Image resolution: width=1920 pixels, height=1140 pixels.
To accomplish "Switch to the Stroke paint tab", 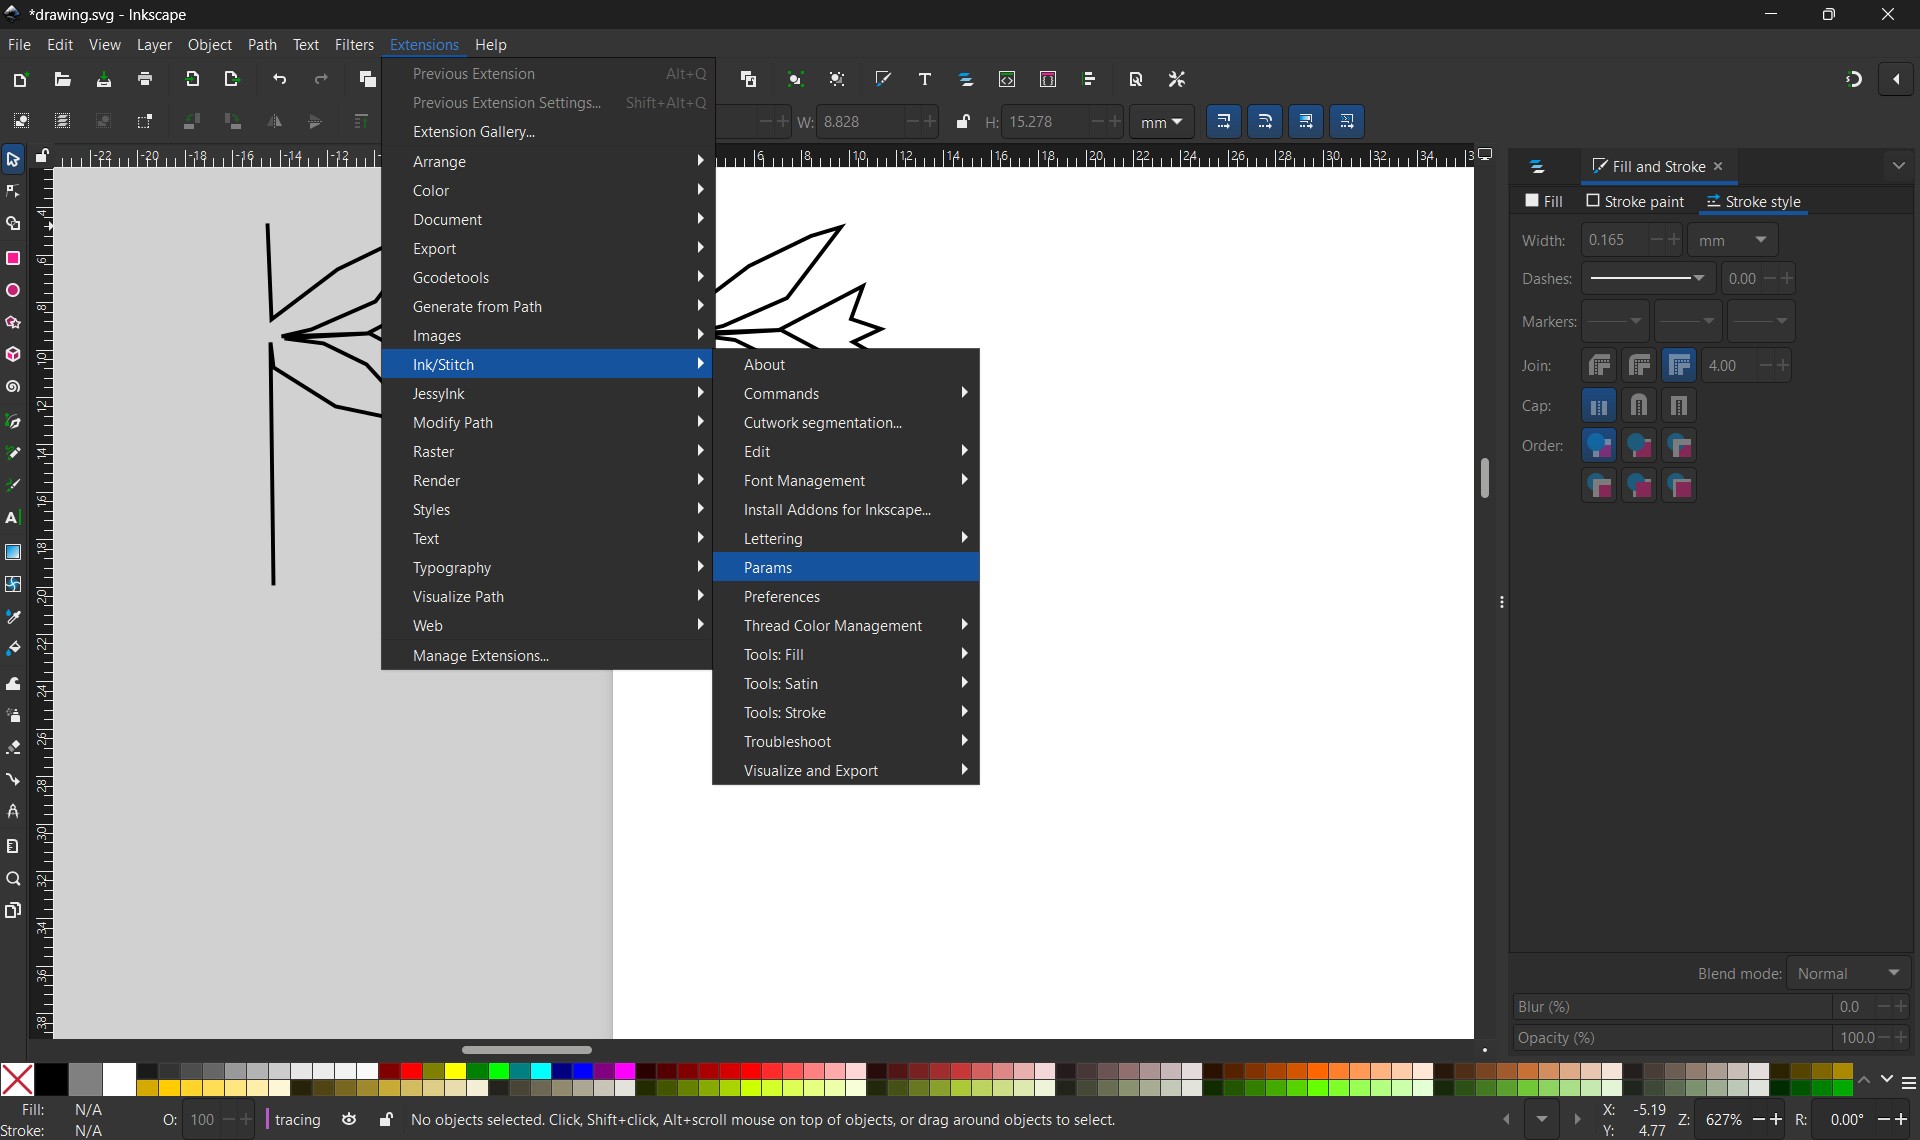I will click(1635, 202).
